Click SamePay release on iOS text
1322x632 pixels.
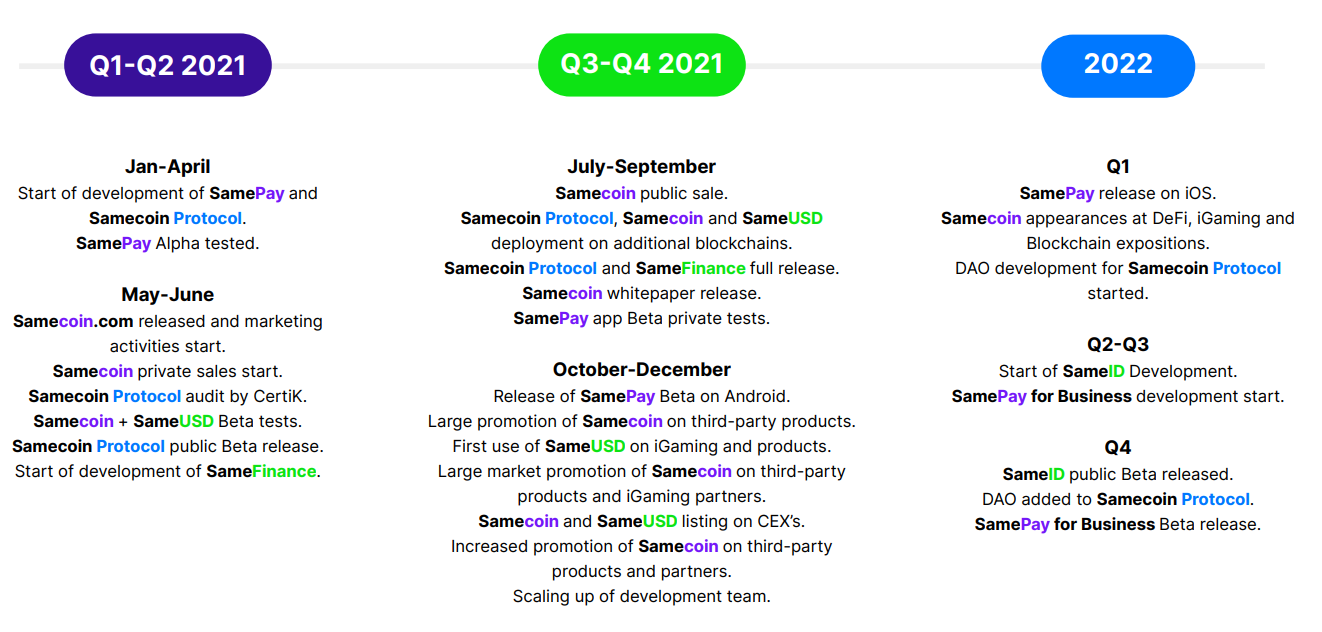tap(1118, 193)
